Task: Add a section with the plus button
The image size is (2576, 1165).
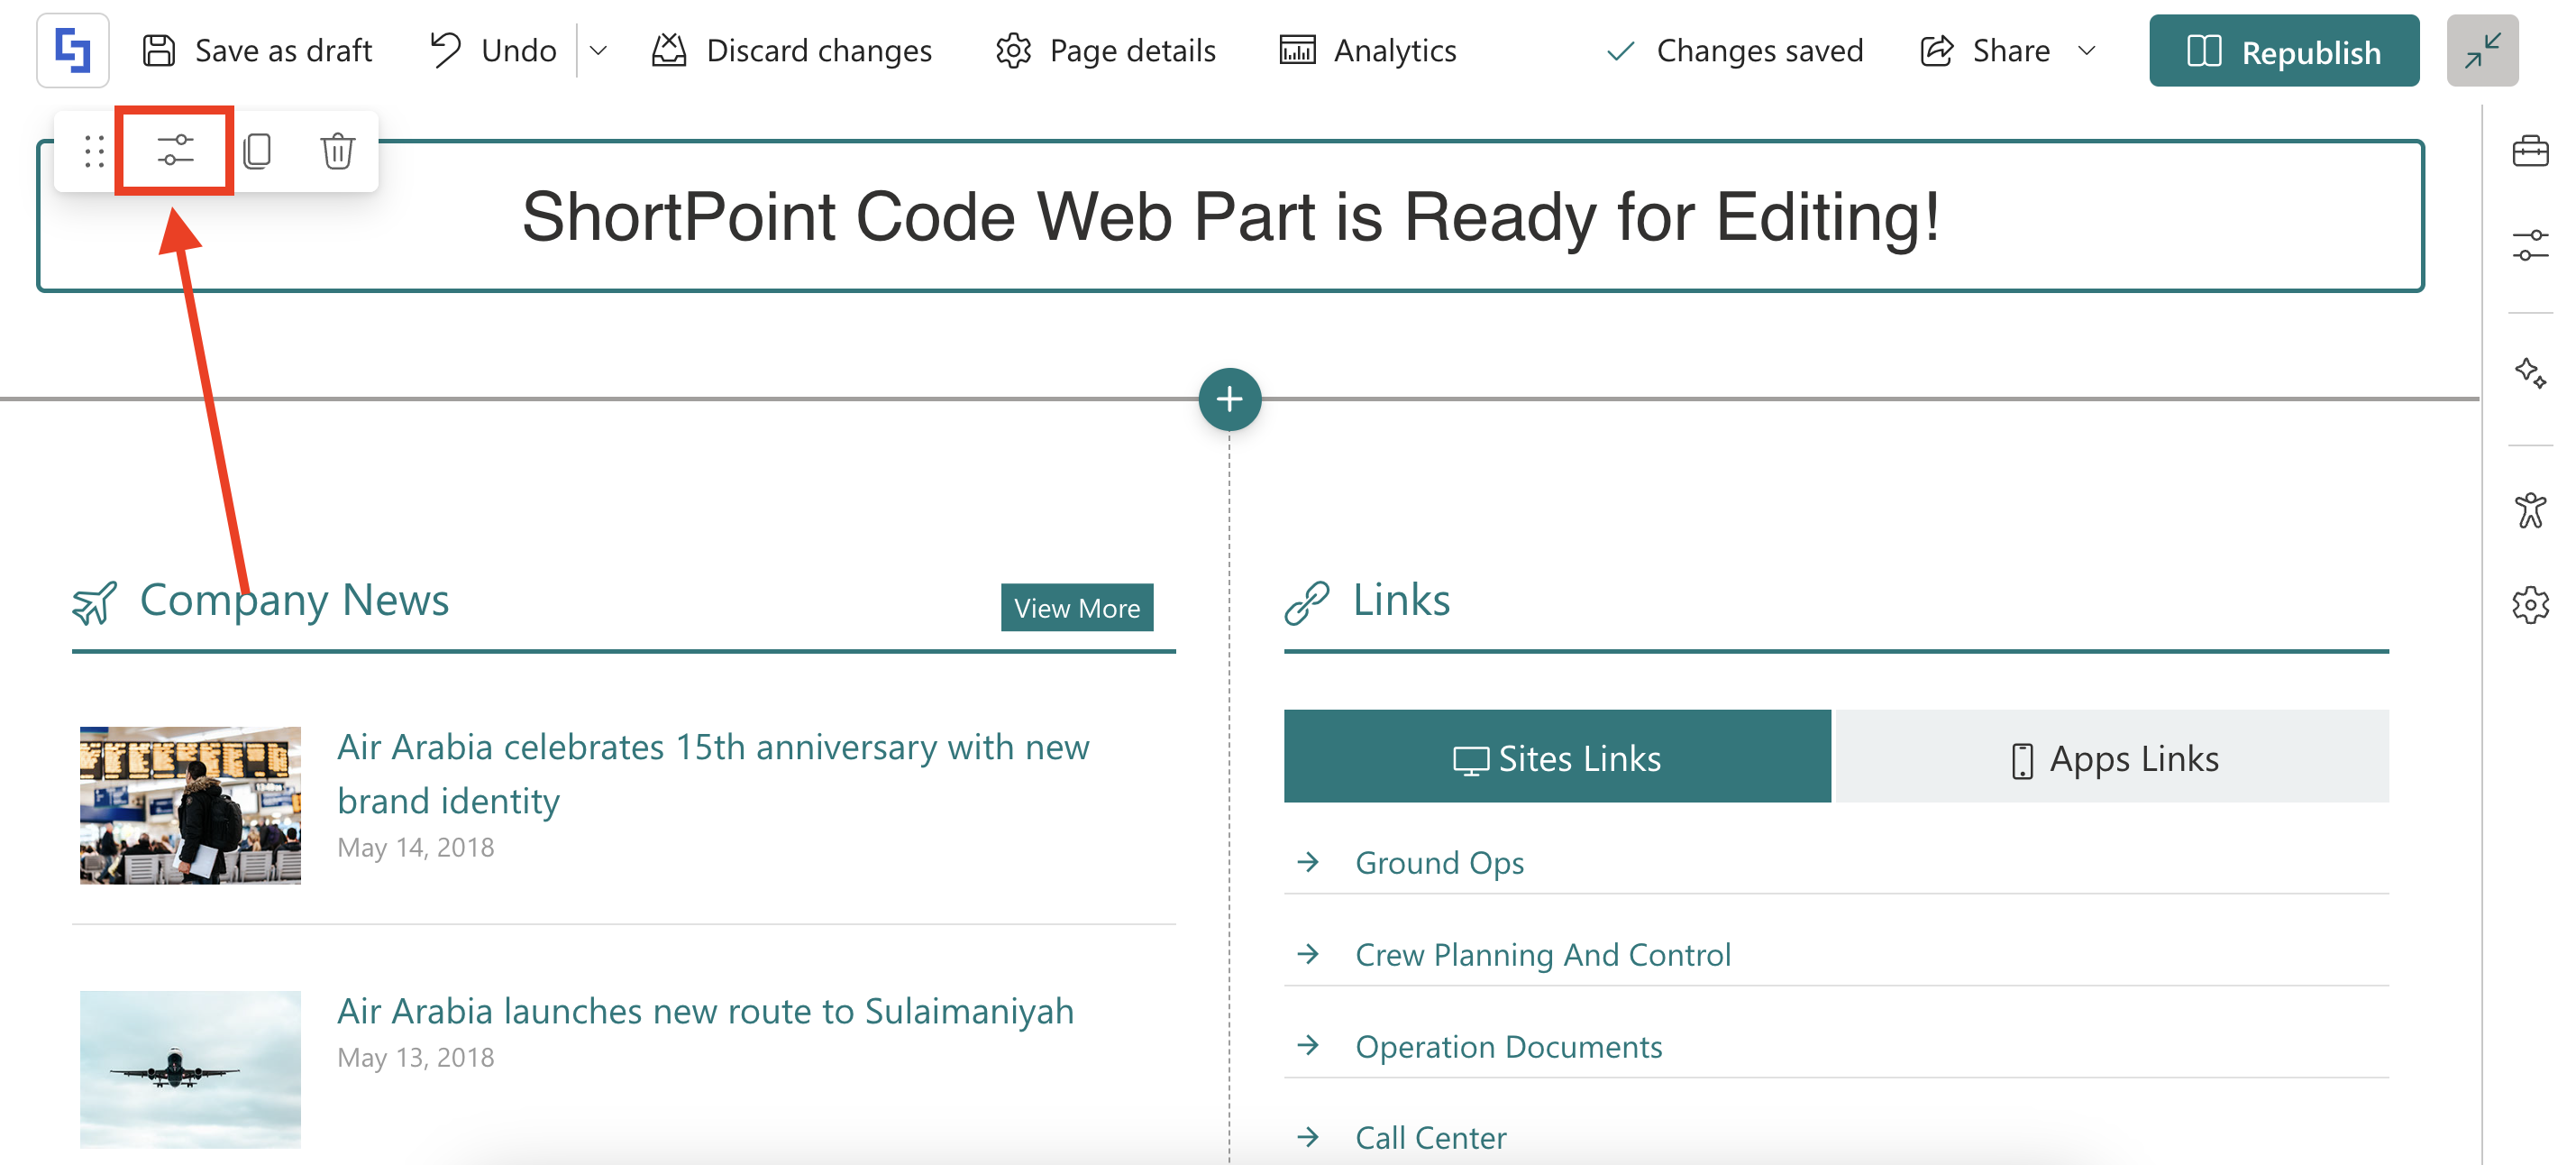Action: [x=1229, y=399]
